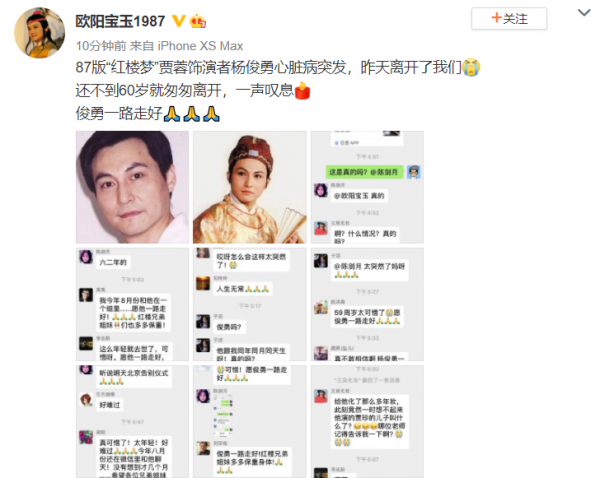This screenshot has width=600, height=478.
Task: Click the +关注 follow button
Action: pyautogui.click(x=509, y=18)
